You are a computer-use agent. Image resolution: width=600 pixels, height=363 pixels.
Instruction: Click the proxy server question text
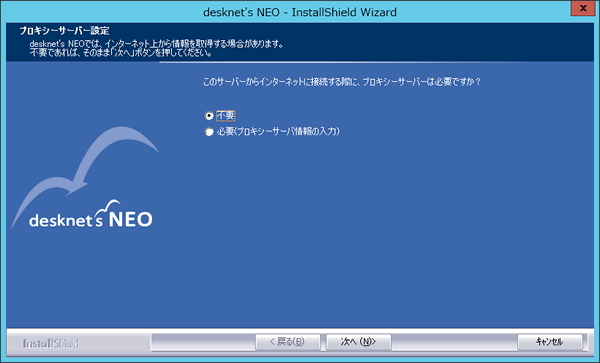click(342, 82)
